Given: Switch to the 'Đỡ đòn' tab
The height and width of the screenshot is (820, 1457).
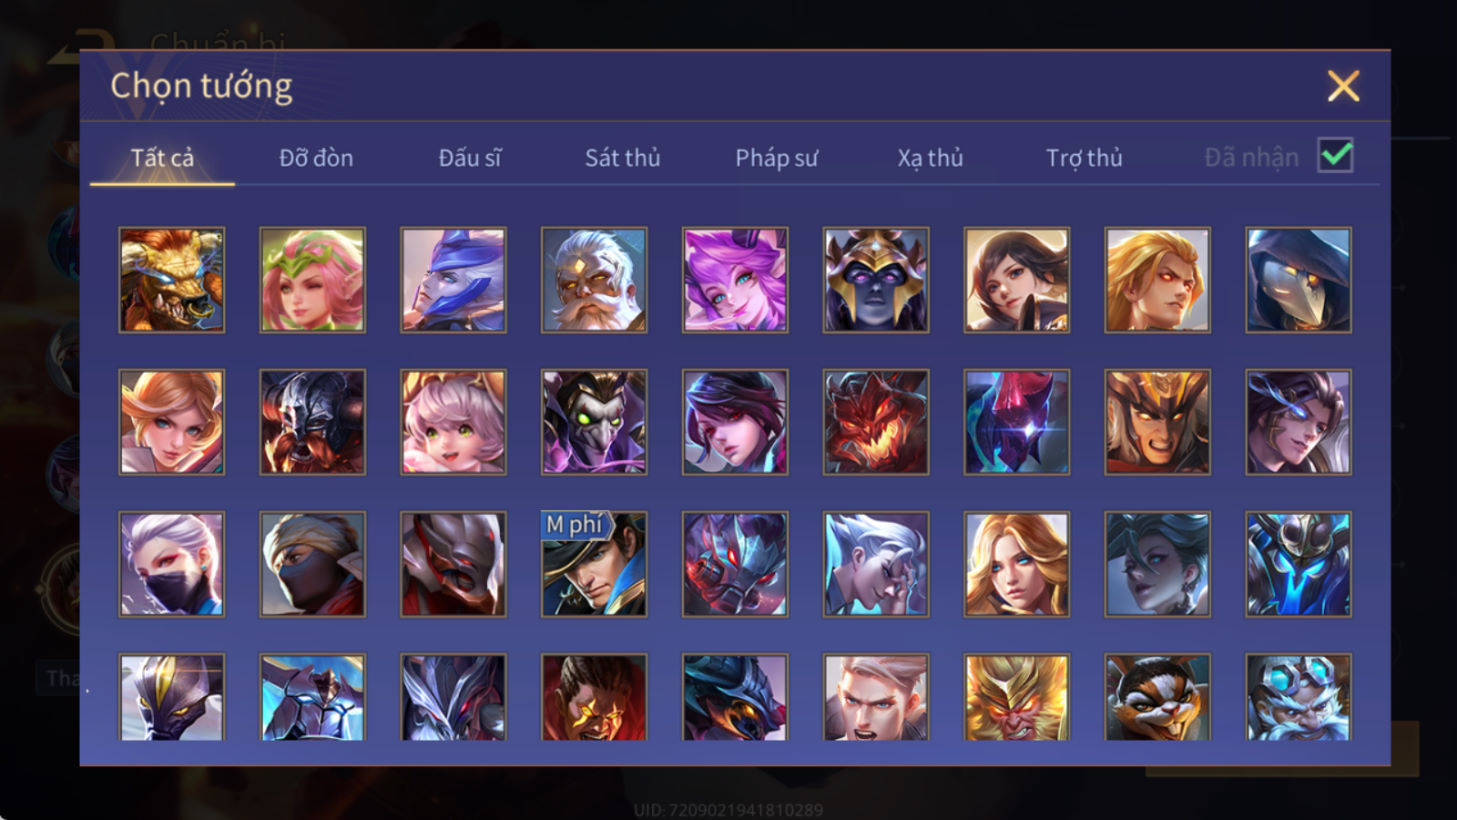Looking at the screenshot, I should pos(316,158).
